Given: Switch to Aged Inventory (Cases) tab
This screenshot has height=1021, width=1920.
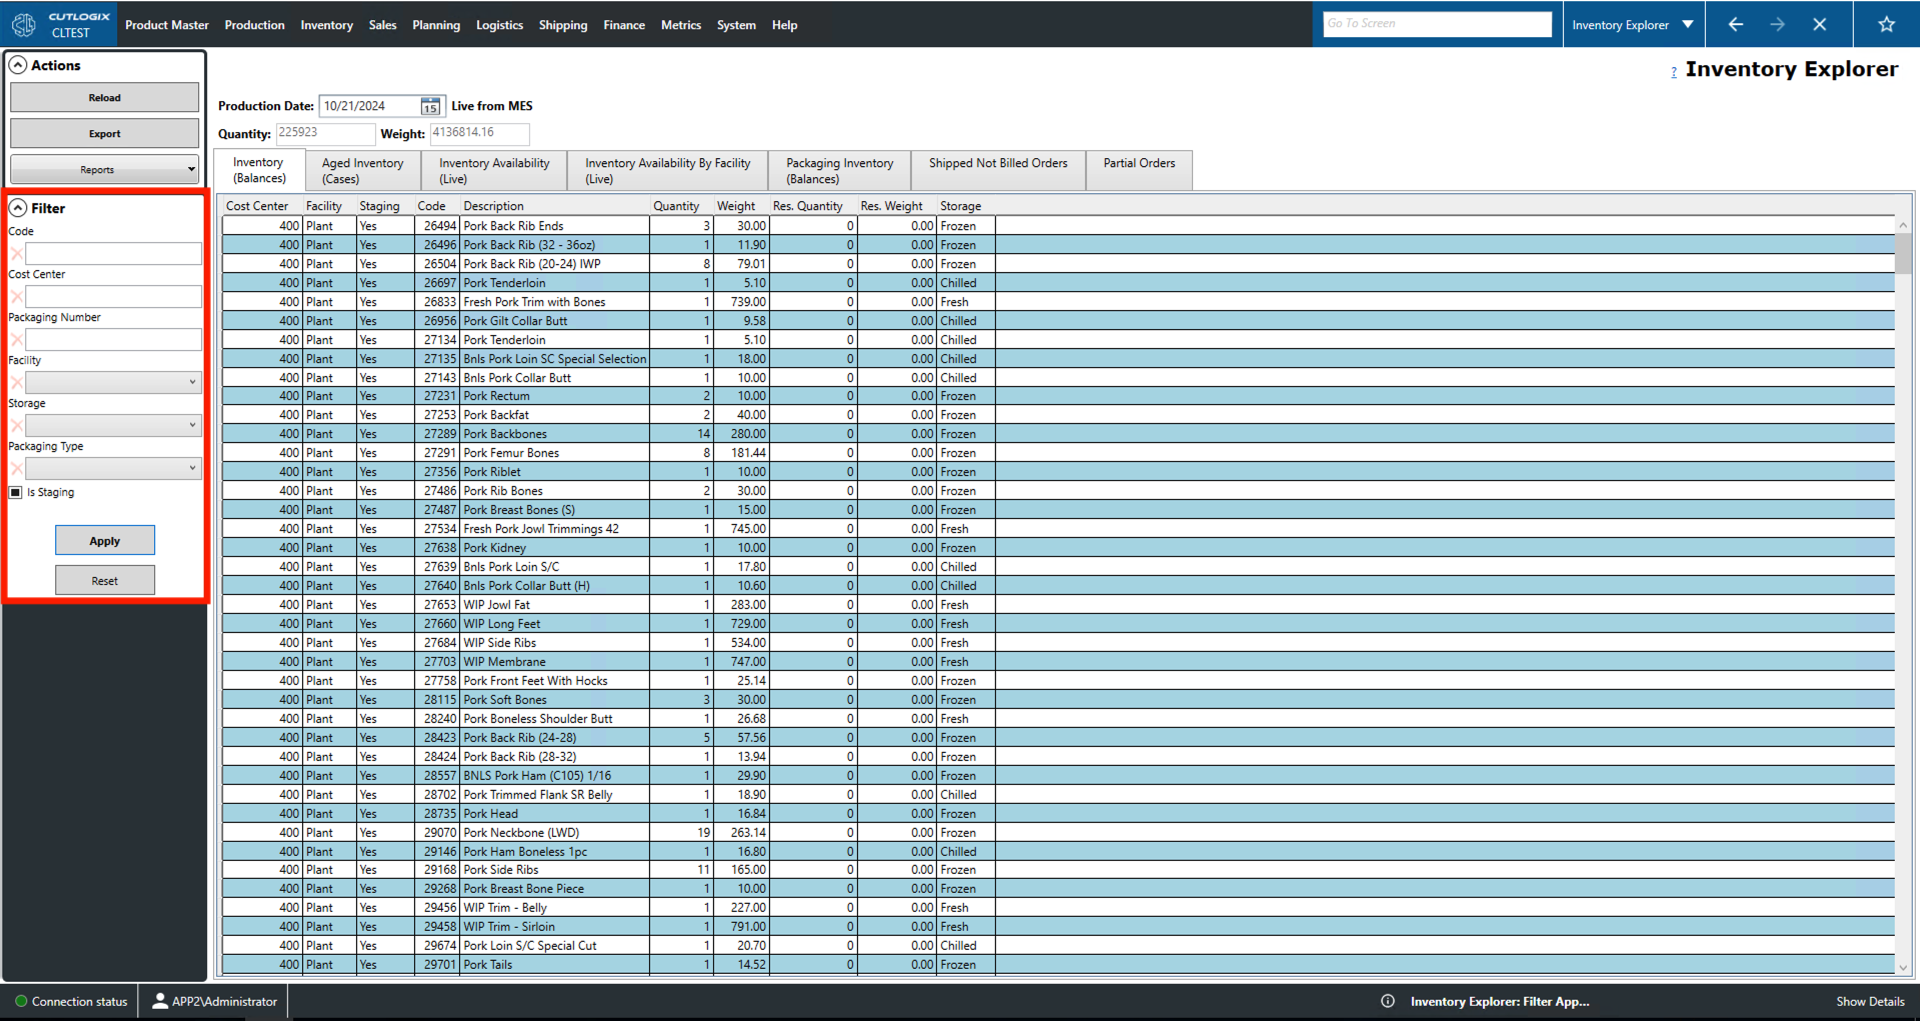Looking at the screenshot, I should [362, 170].
